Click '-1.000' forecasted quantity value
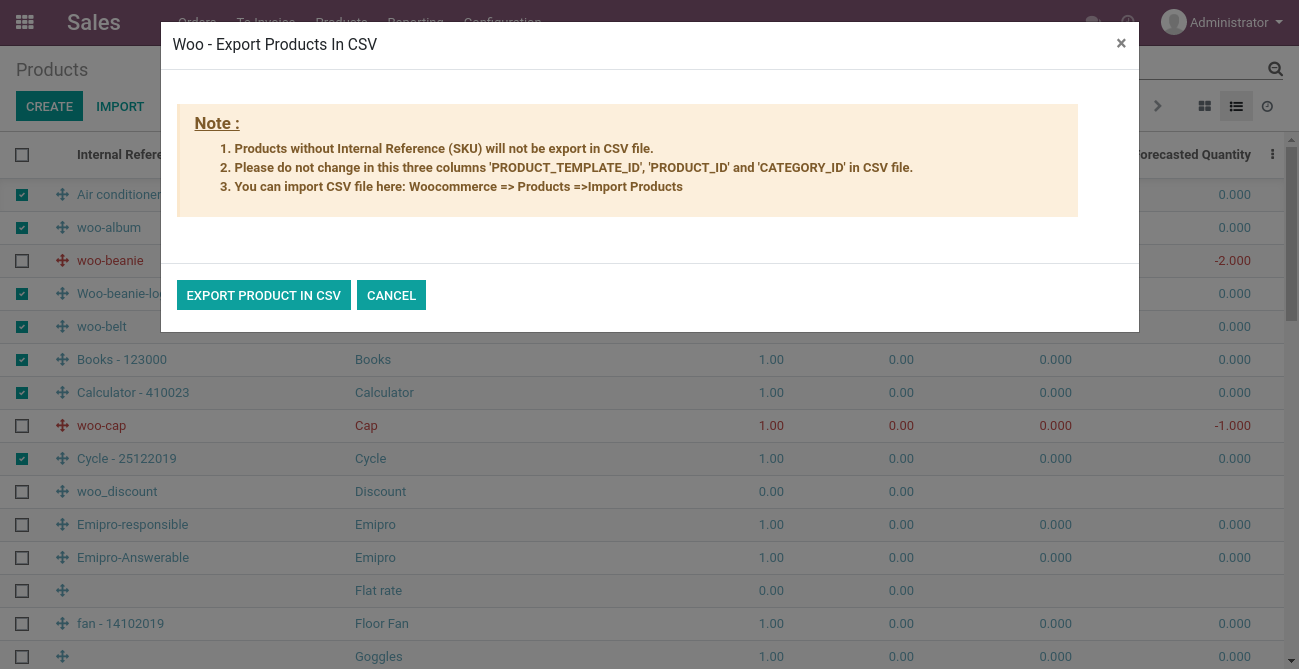This screenshot has width=1299, height=669. pos(1232,426)
